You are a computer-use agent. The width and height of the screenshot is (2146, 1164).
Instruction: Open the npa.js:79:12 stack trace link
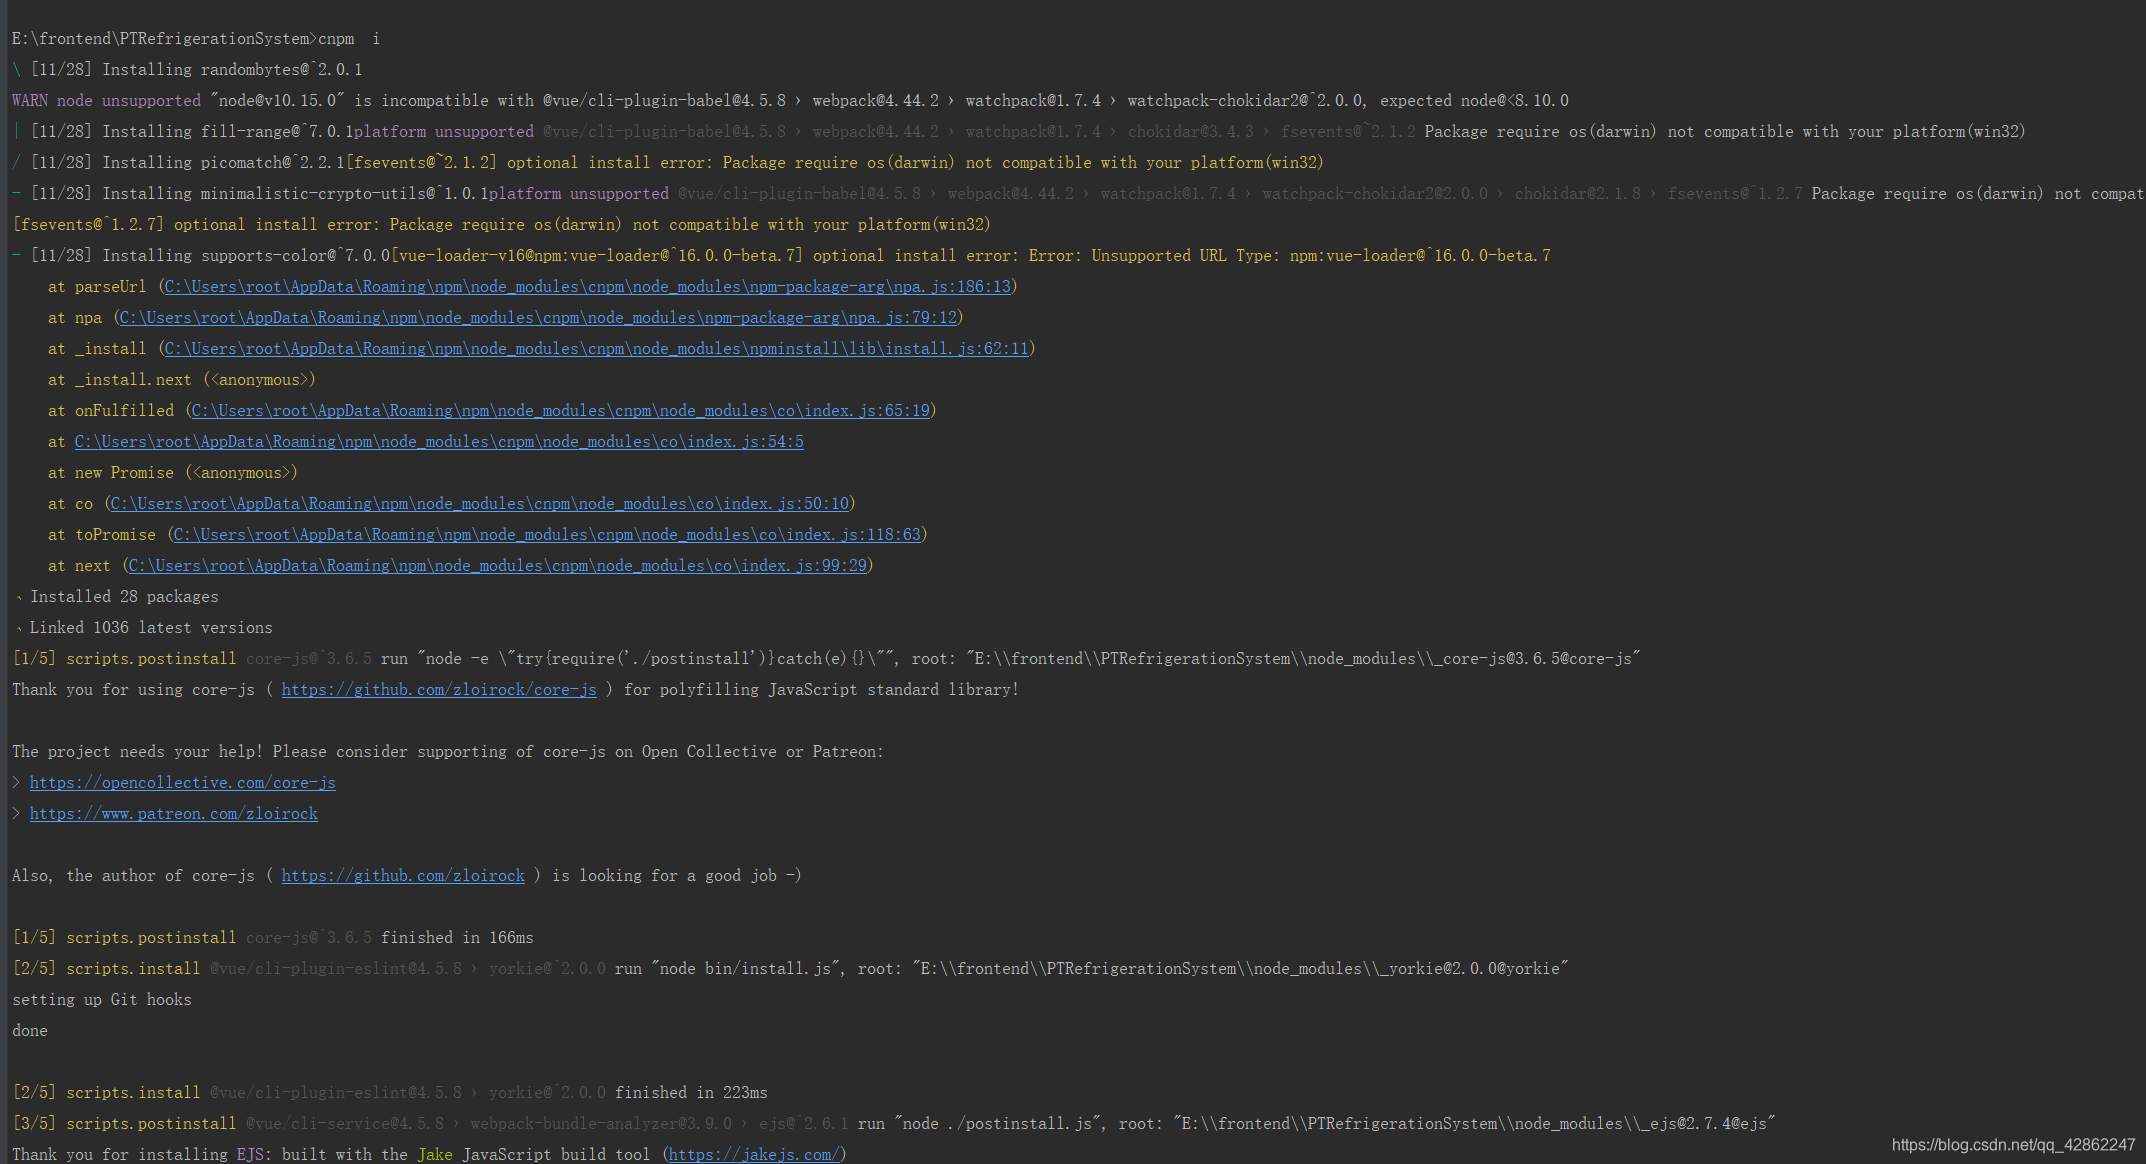[538, 318]
